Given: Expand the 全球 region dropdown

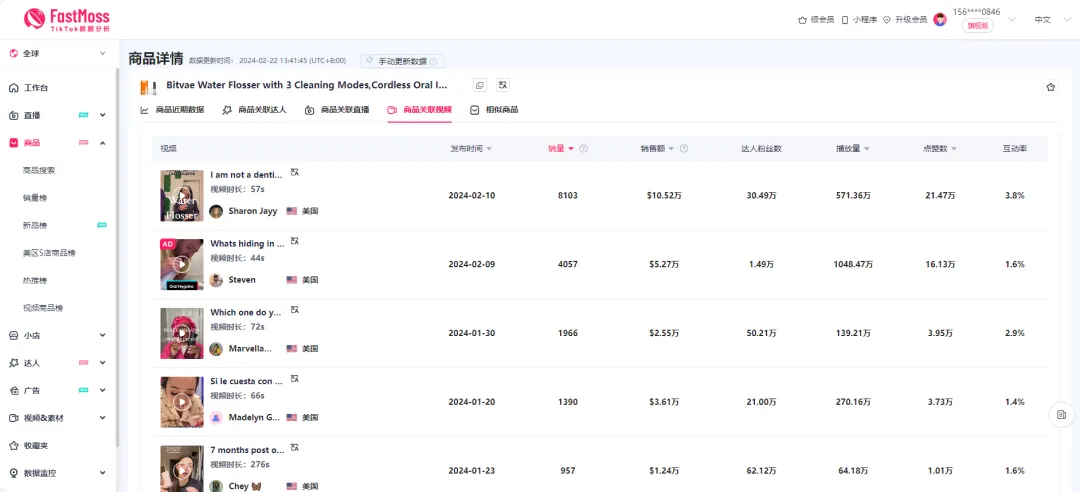Looking at the screenshot, I should 58,53.
